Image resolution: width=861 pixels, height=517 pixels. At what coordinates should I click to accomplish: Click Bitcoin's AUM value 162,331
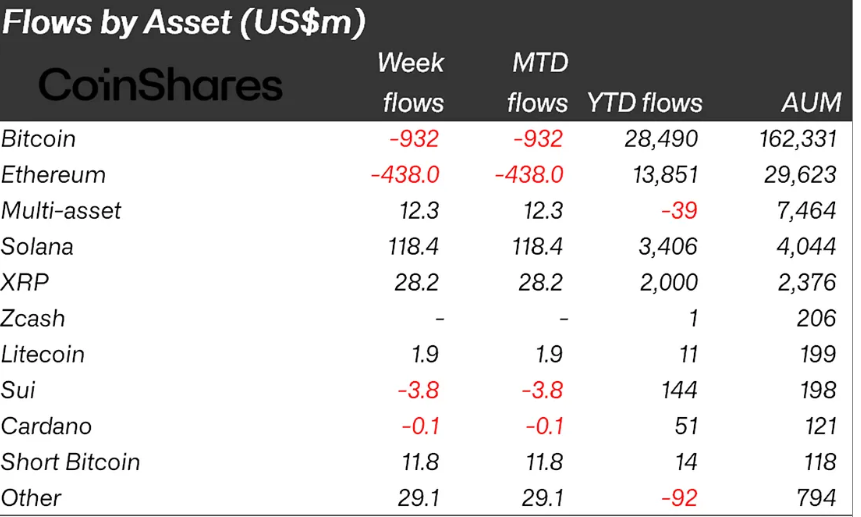coord(797,138)
